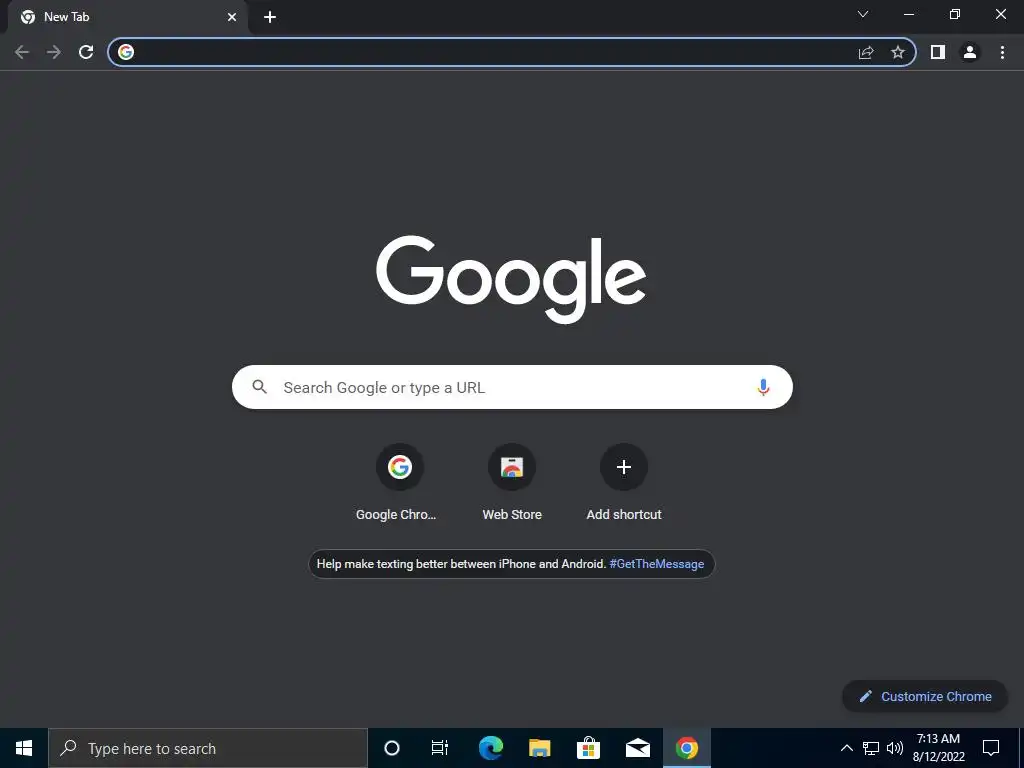Open File Explorer from taskbar
The image size is (1024, 768).
coord(539,748)
